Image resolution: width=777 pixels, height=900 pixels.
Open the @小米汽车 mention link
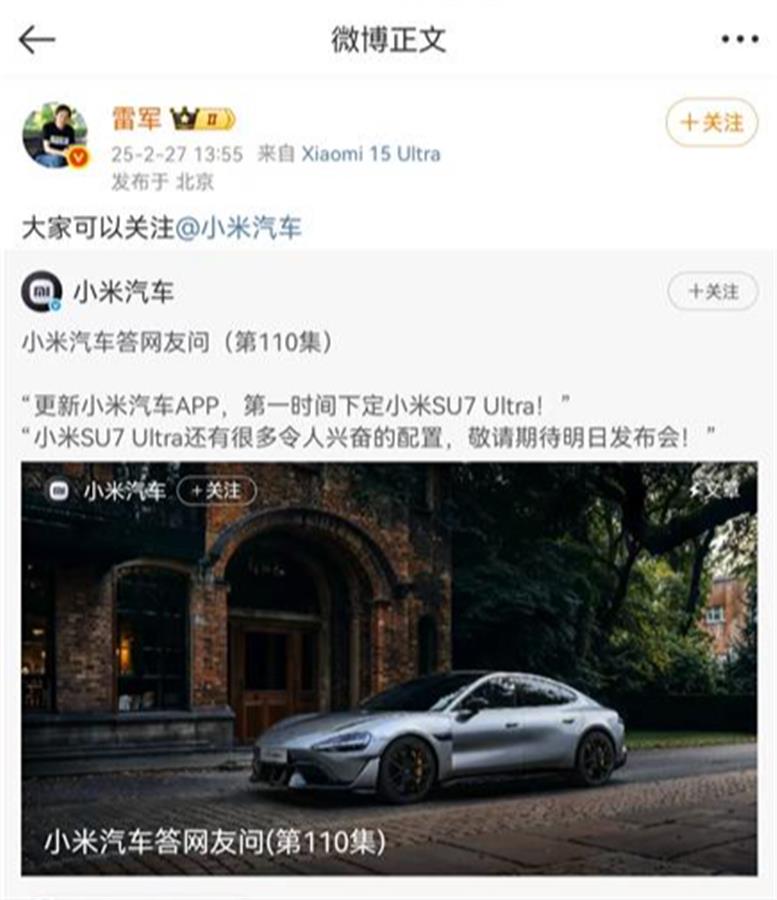238,228
